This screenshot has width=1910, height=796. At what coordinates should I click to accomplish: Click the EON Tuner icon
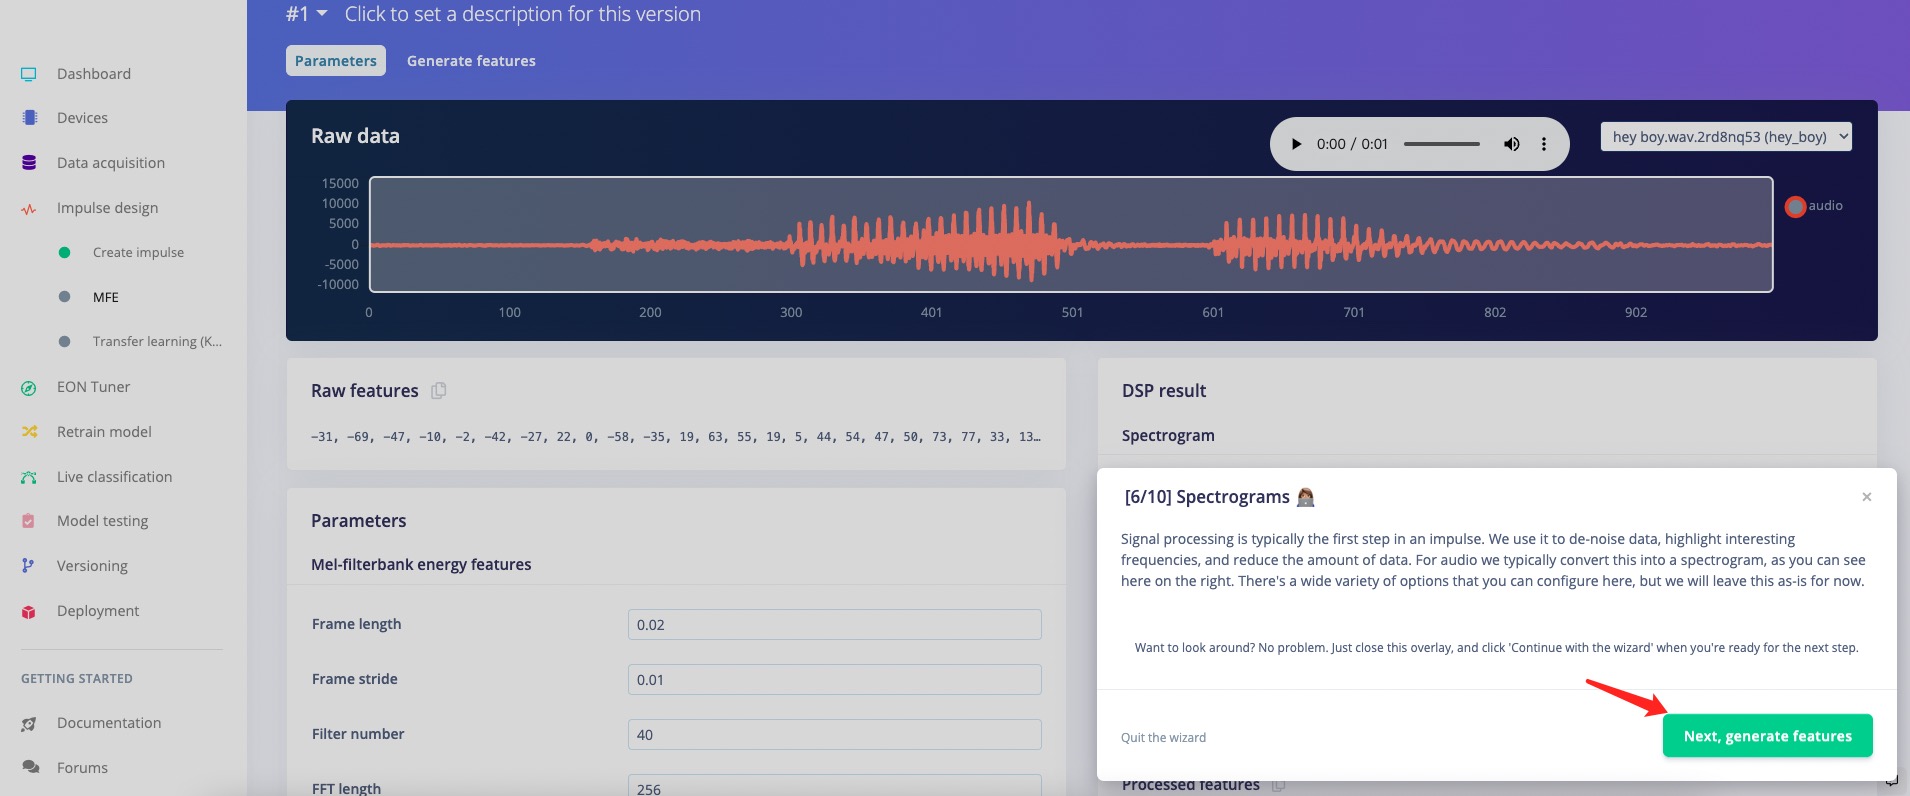pyautogui.click(x=29, y=388)
